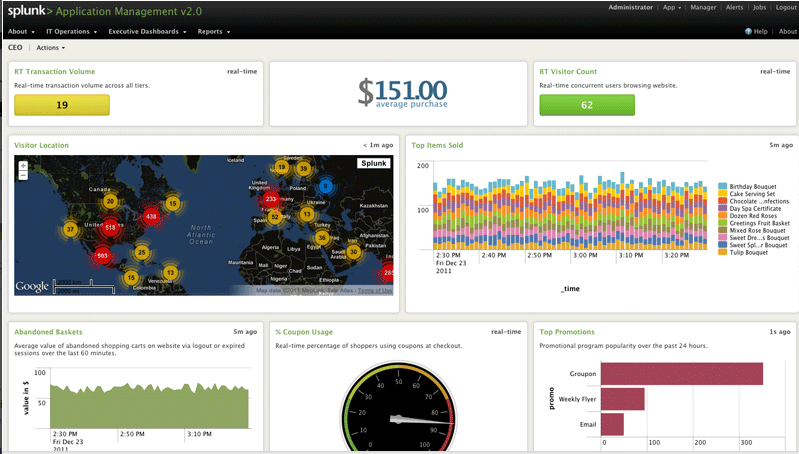Click the Birthday Bouquet legend color swatch

click(x=722, y=186)
